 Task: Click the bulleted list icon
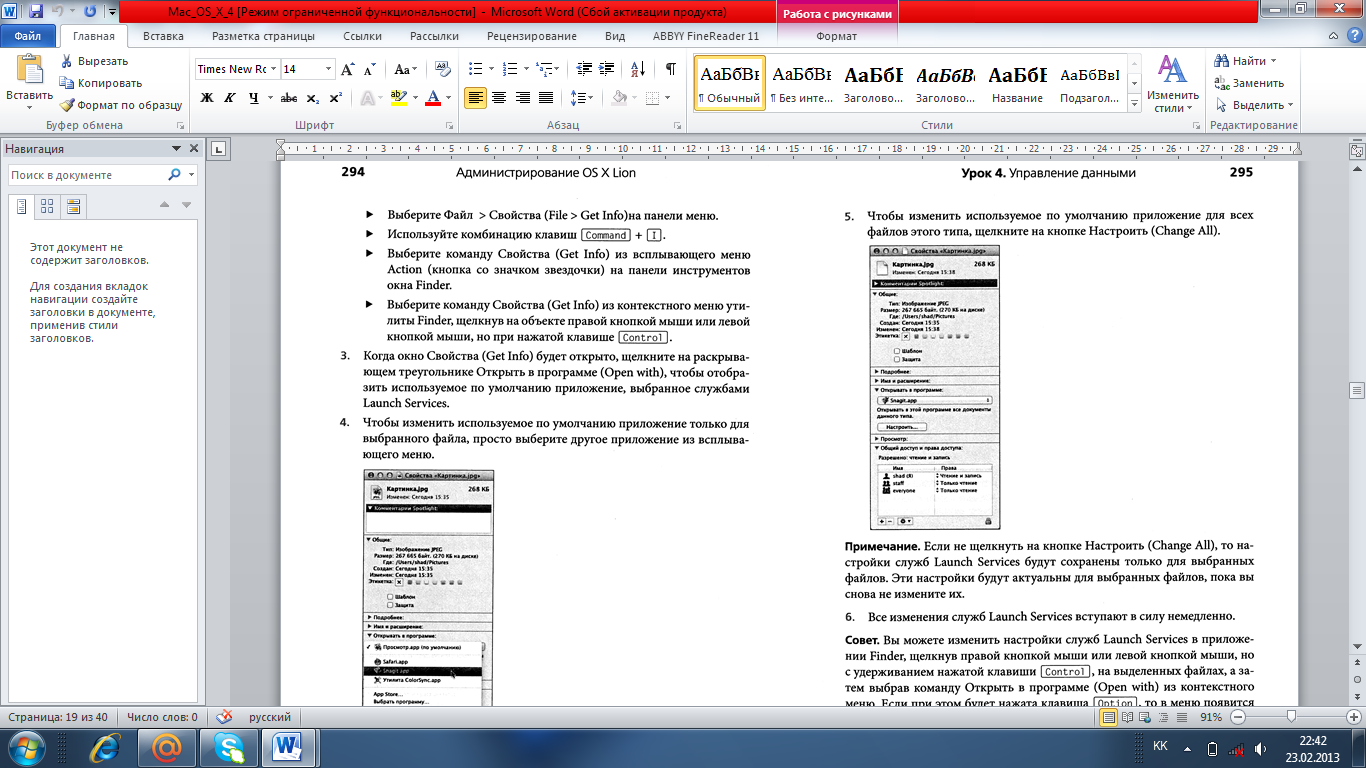[x=475, y=69]
